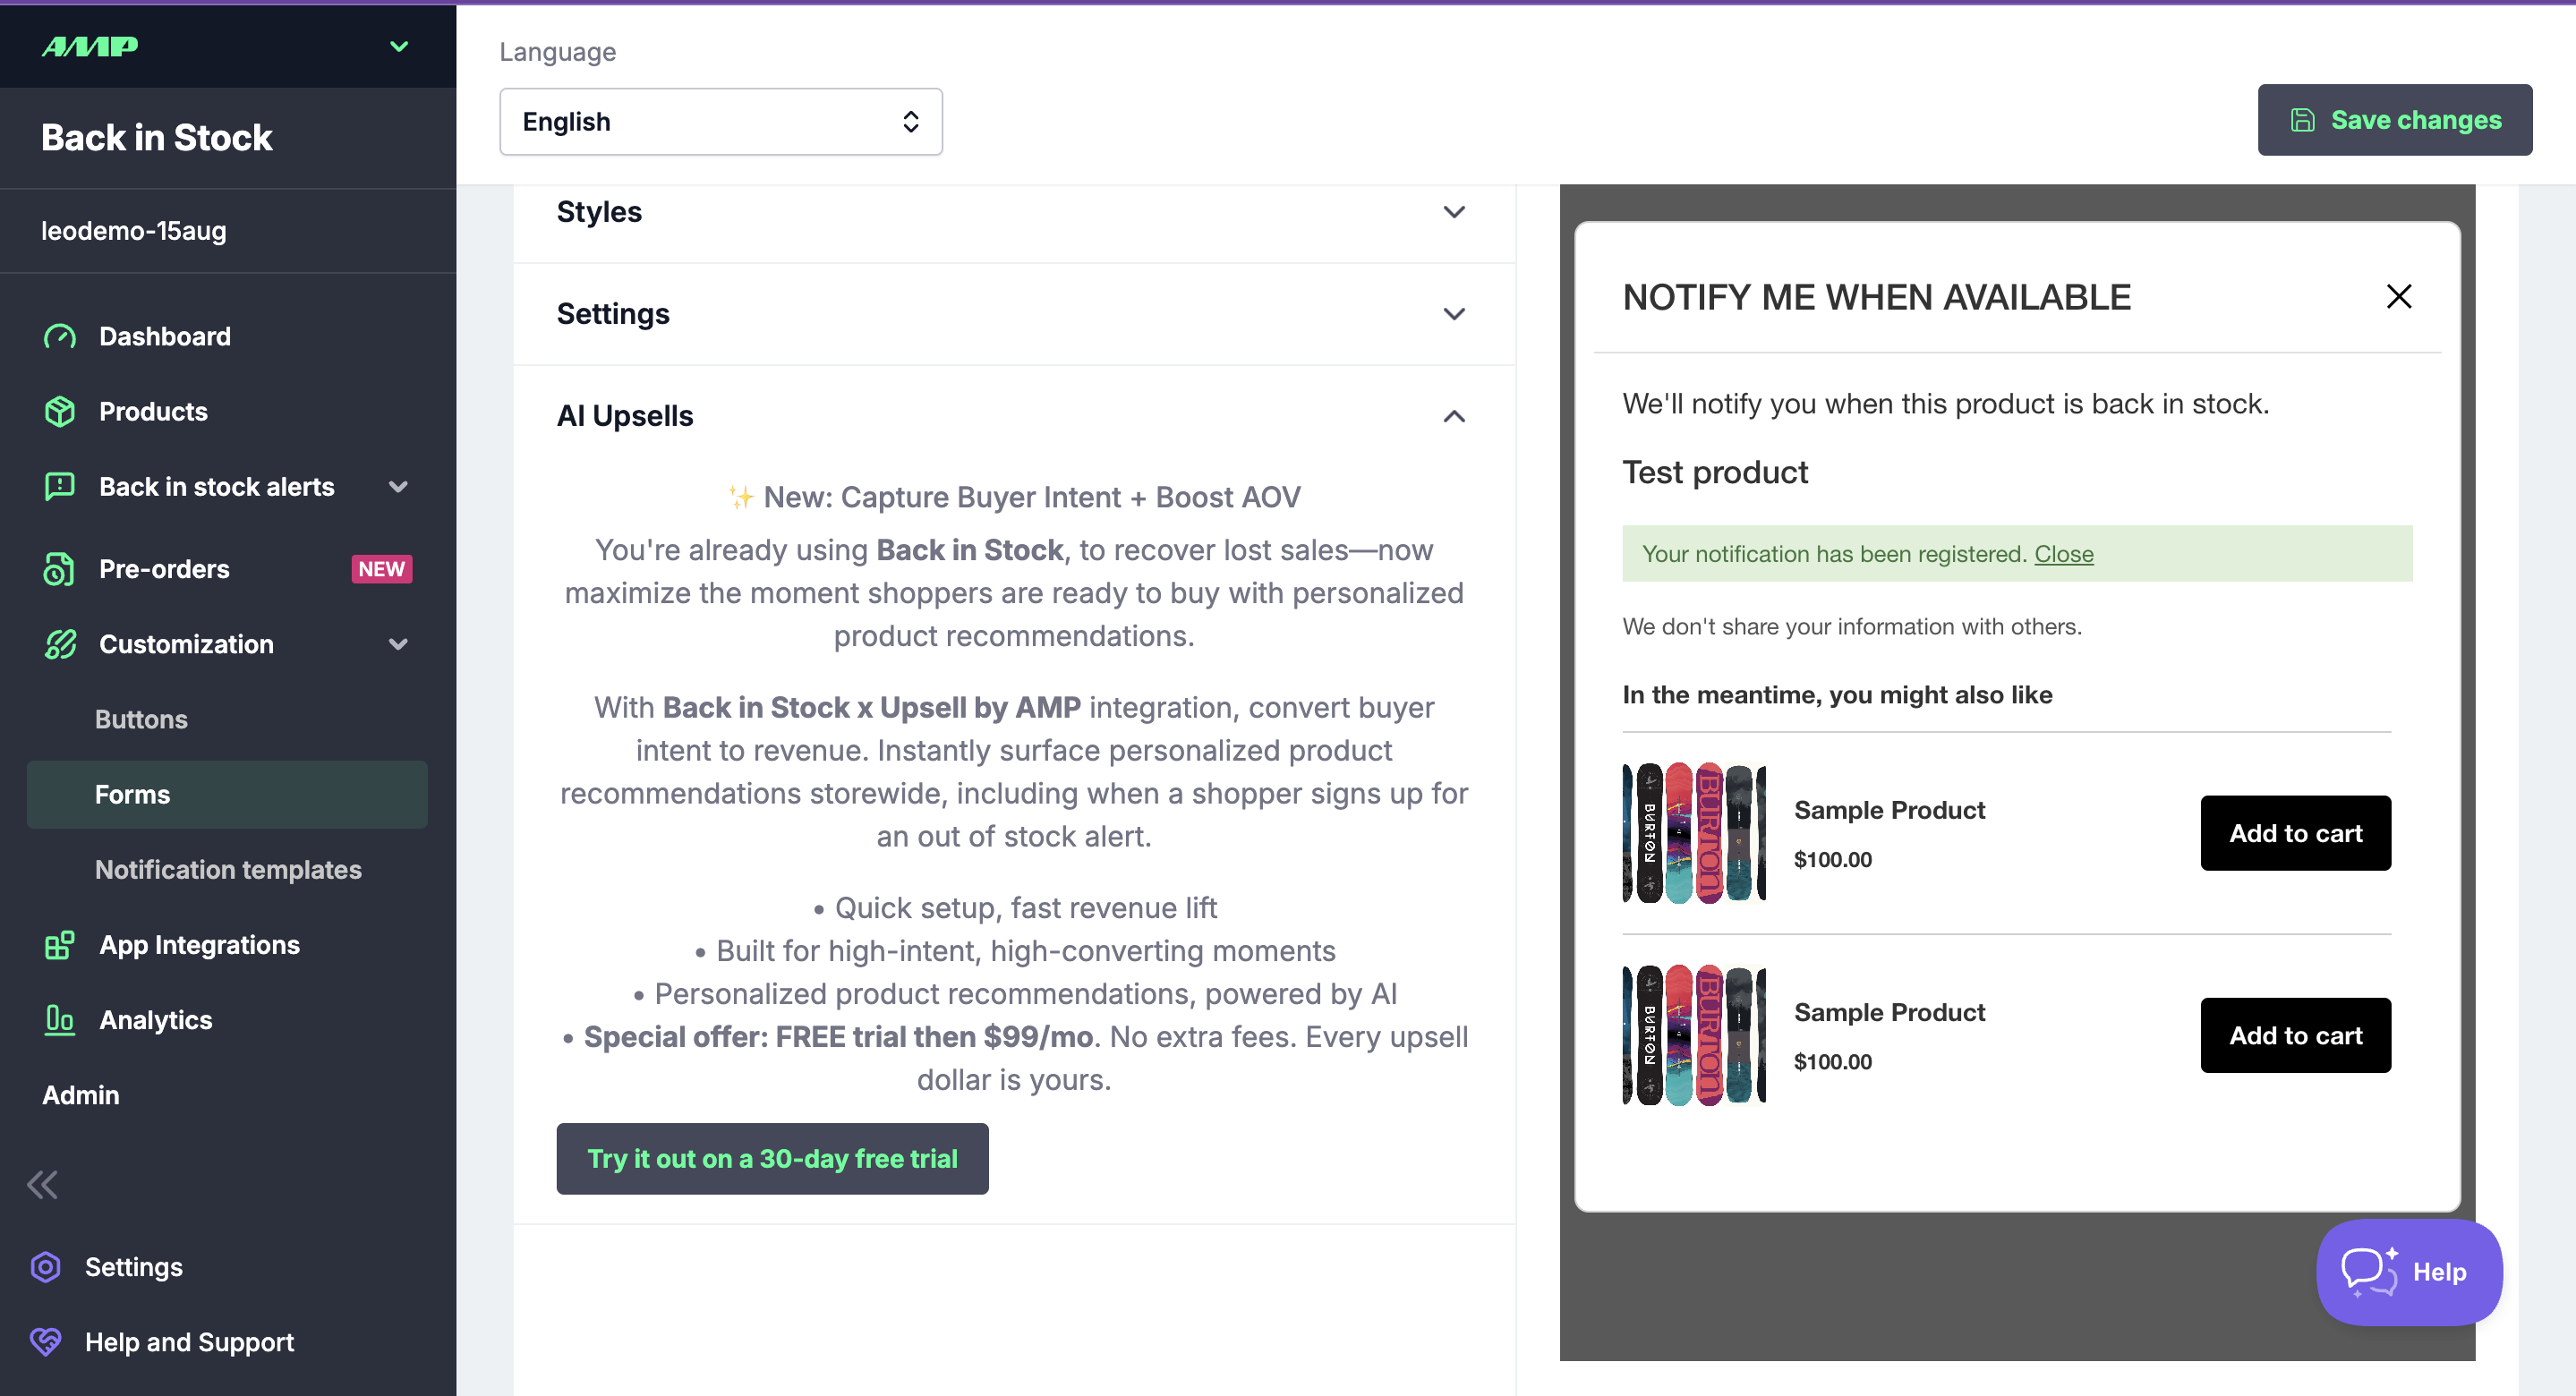The height and width of the screenshot is (1396, 2576).
Task: Click Test product title in preview
Action: click(x=1715, y=472)
